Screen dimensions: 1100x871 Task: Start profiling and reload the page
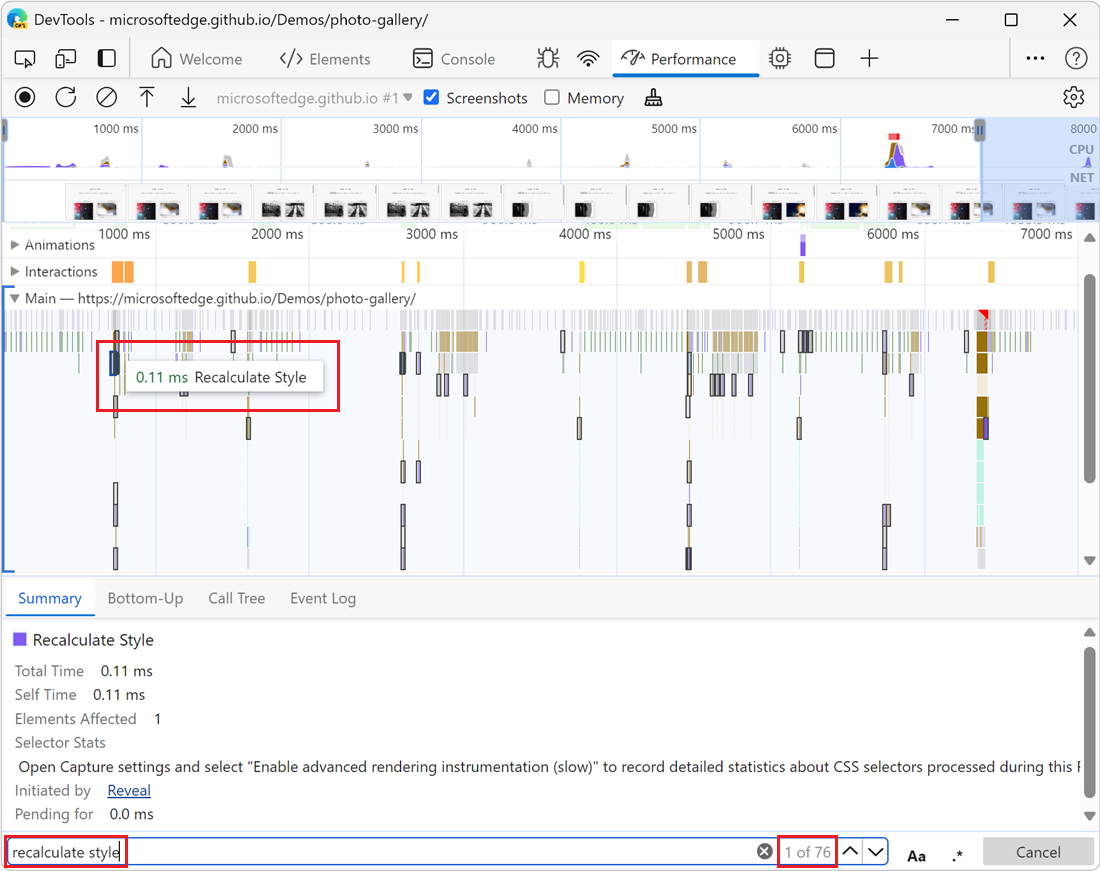tap(66, 97)
